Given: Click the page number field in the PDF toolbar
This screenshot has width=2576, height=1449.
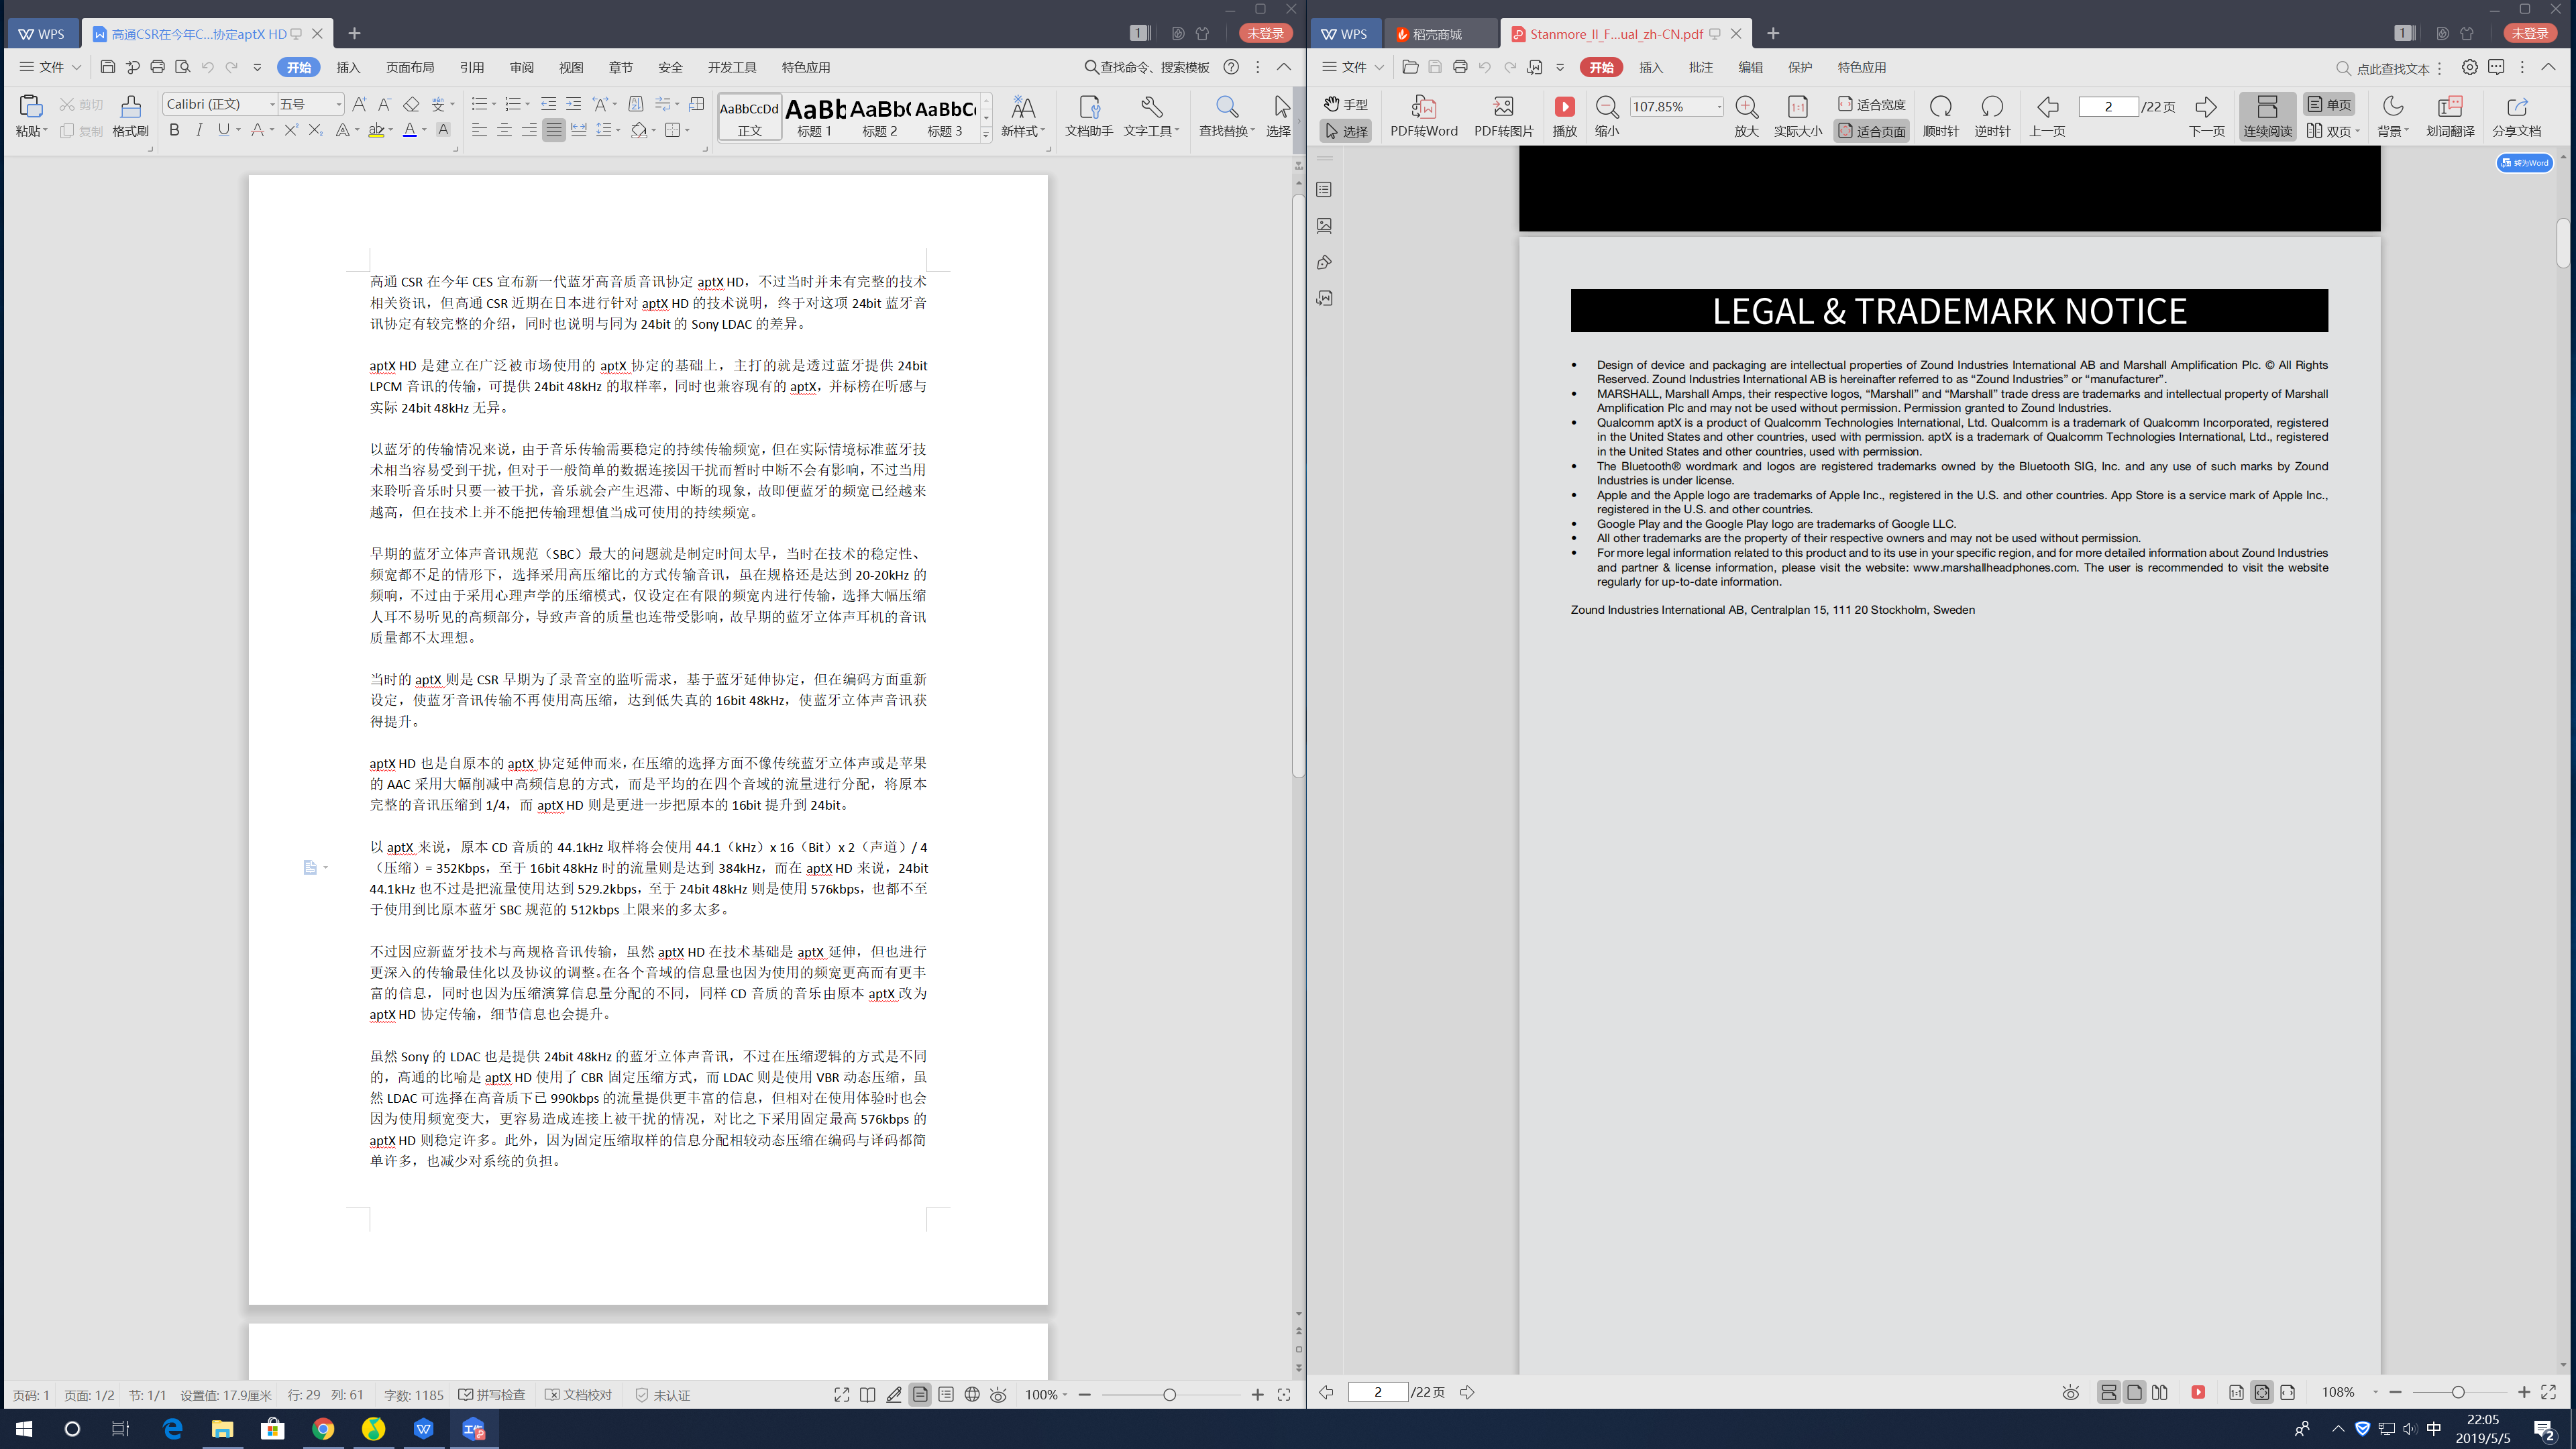Looking at the screenshot, I should (2107, 106).
